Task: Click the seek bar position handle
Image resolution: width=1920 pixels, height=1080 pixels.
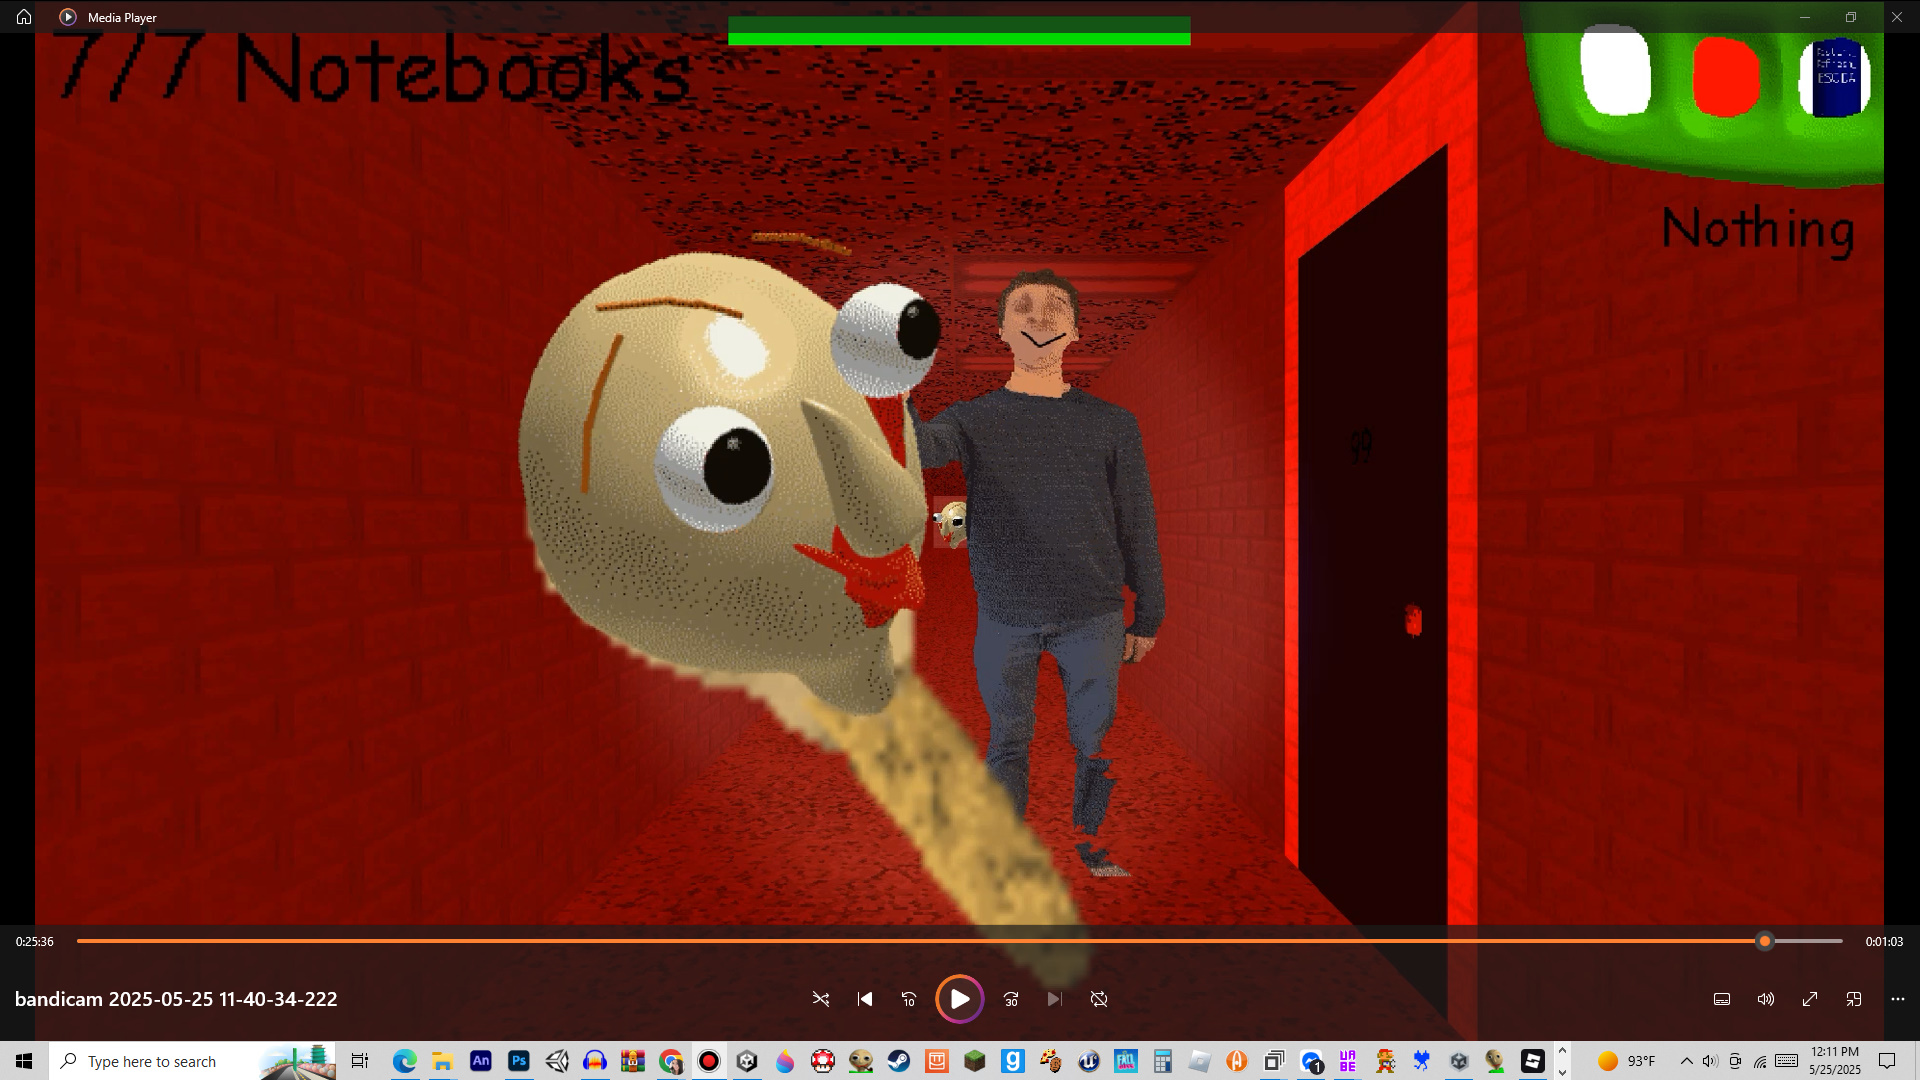Action: tap(1765, 941)
